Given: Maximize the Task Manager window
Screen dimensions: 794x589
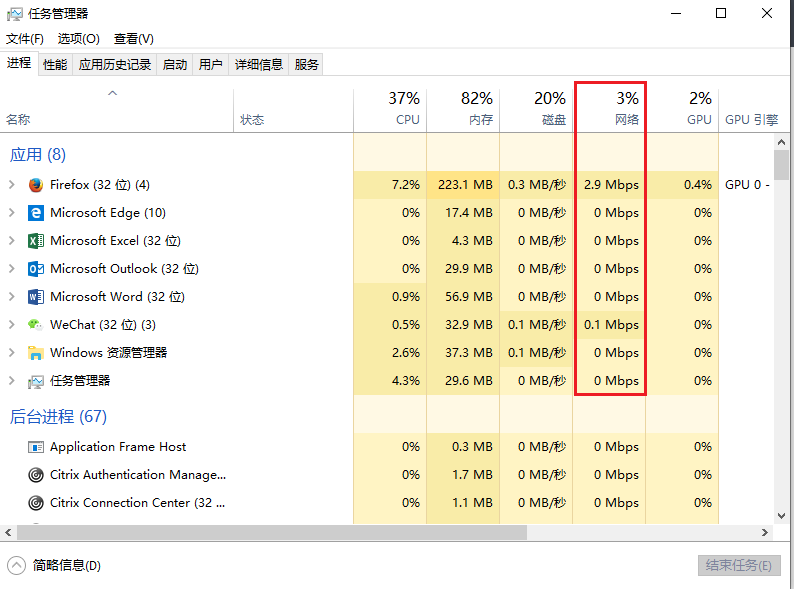Looking at the screenshot, I should point(721,14).
